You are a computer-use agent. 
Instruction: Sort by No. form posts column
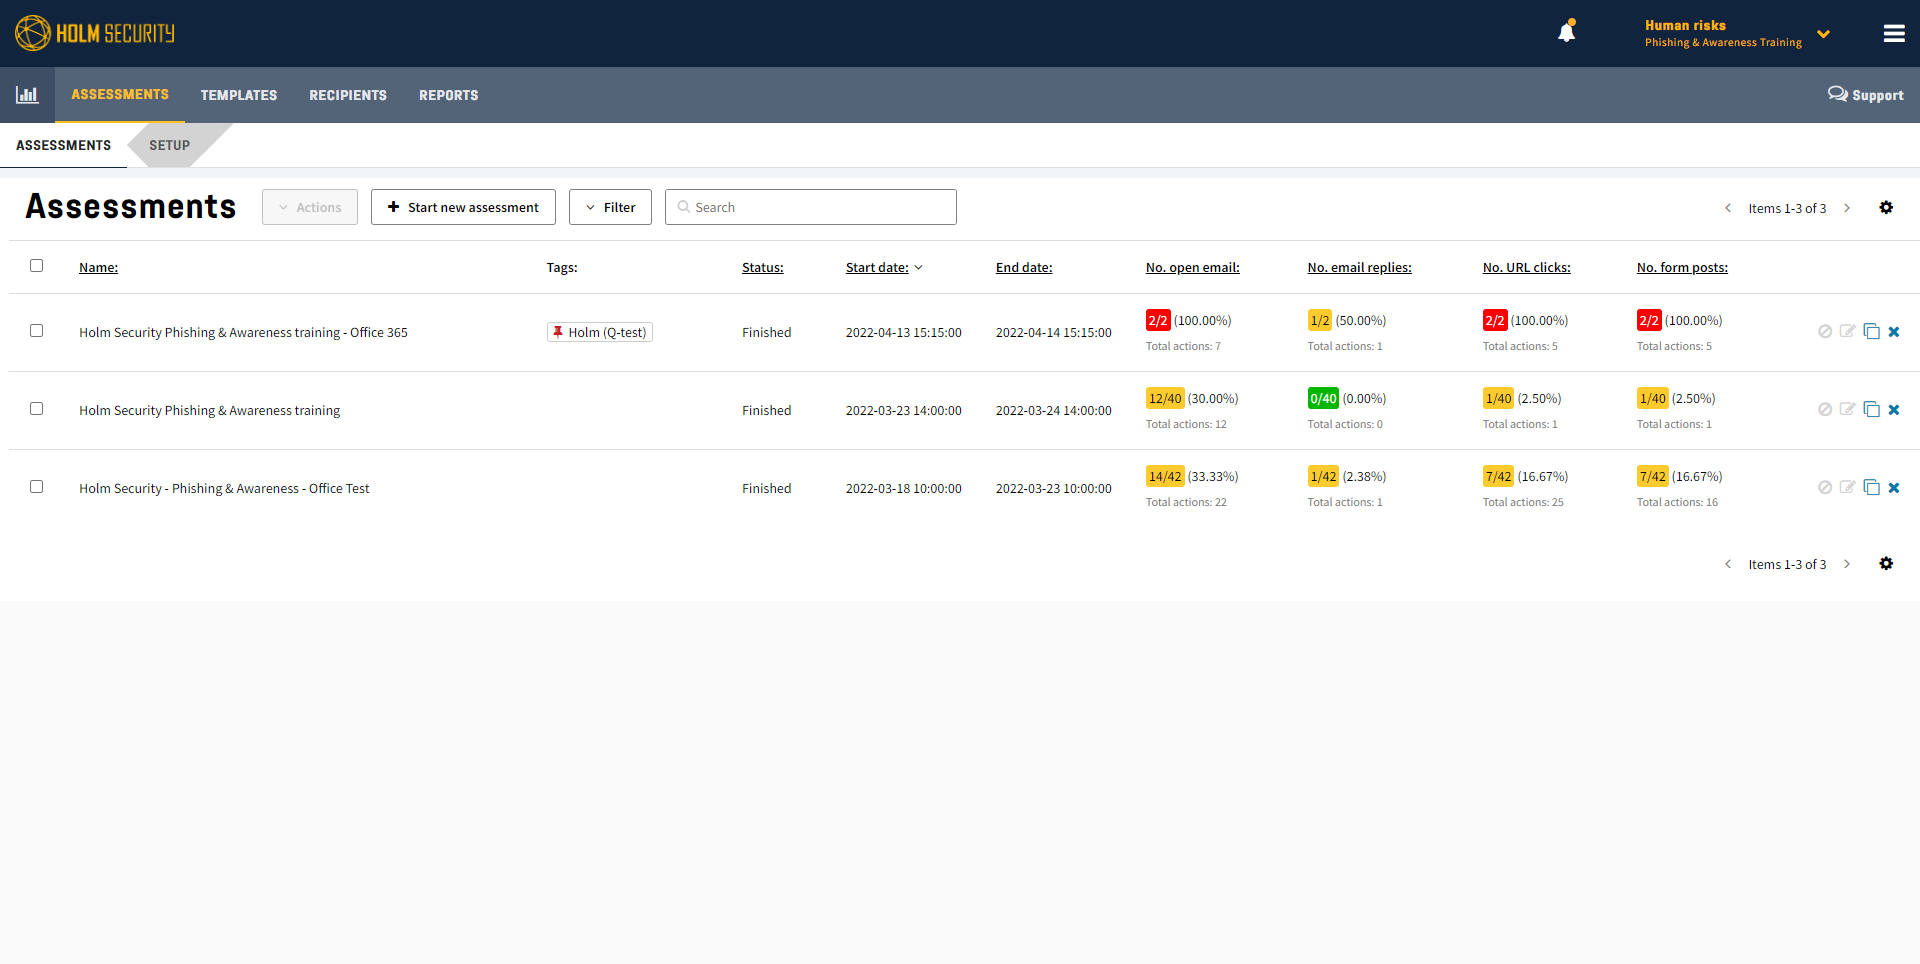[1682, 267]
